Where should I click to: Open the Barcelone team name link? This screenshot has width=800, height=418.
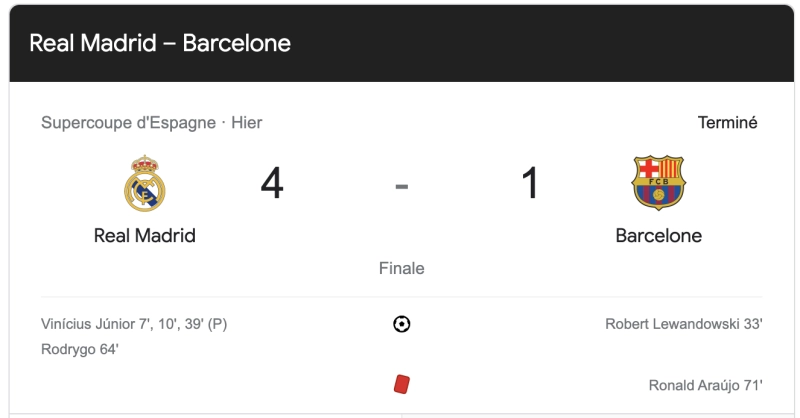659,236
